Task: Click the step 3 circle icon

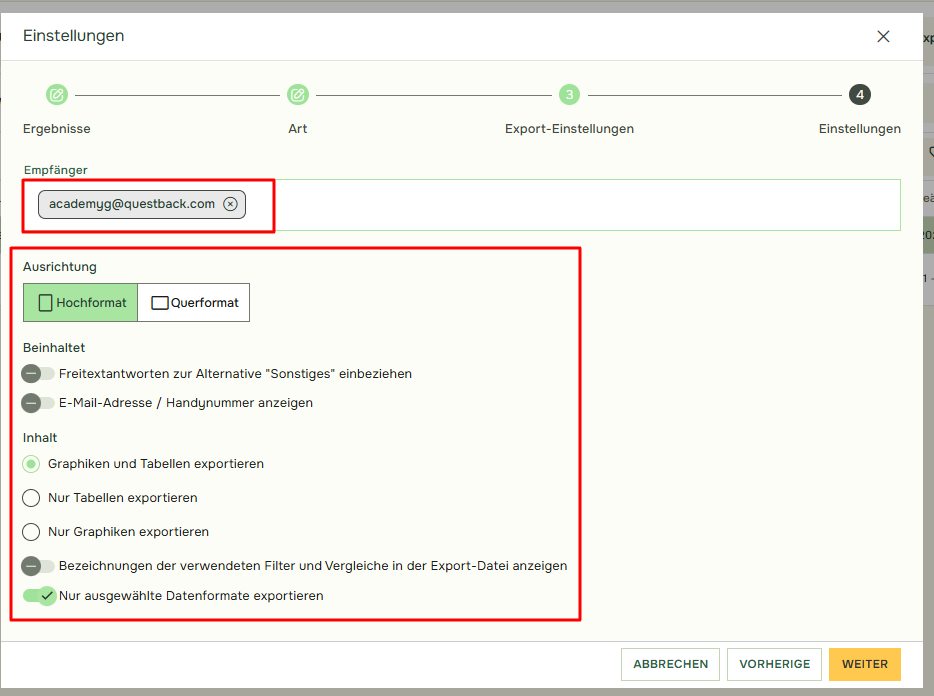Action: pos(569,95)
